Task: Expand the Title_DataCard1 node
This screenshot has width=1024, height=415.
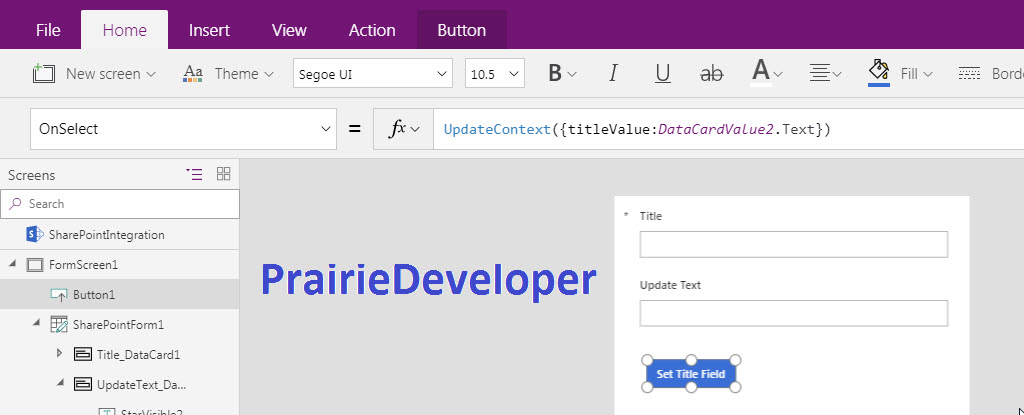Action: [x=59, y=354]
